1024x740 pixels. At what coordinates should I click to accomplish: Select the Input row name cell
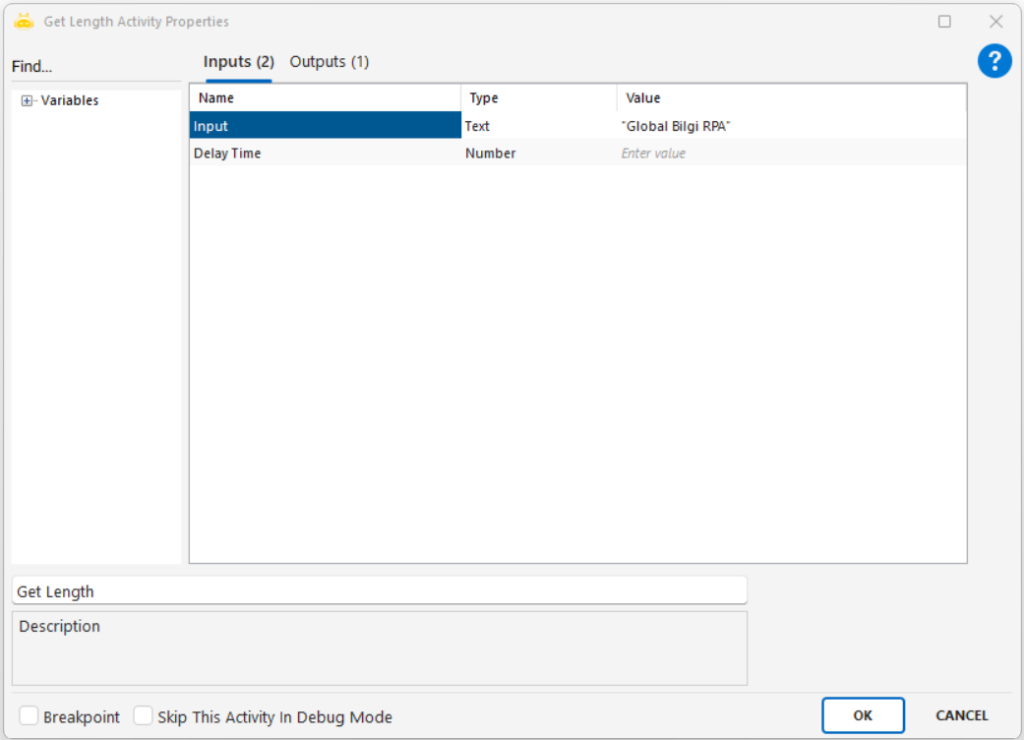[x=324, y=126]
